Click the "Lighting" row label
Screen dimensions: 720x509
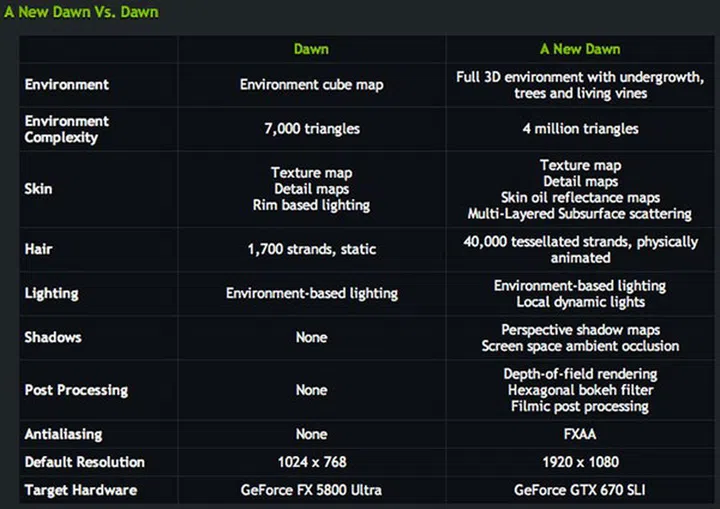pos(52,294)
